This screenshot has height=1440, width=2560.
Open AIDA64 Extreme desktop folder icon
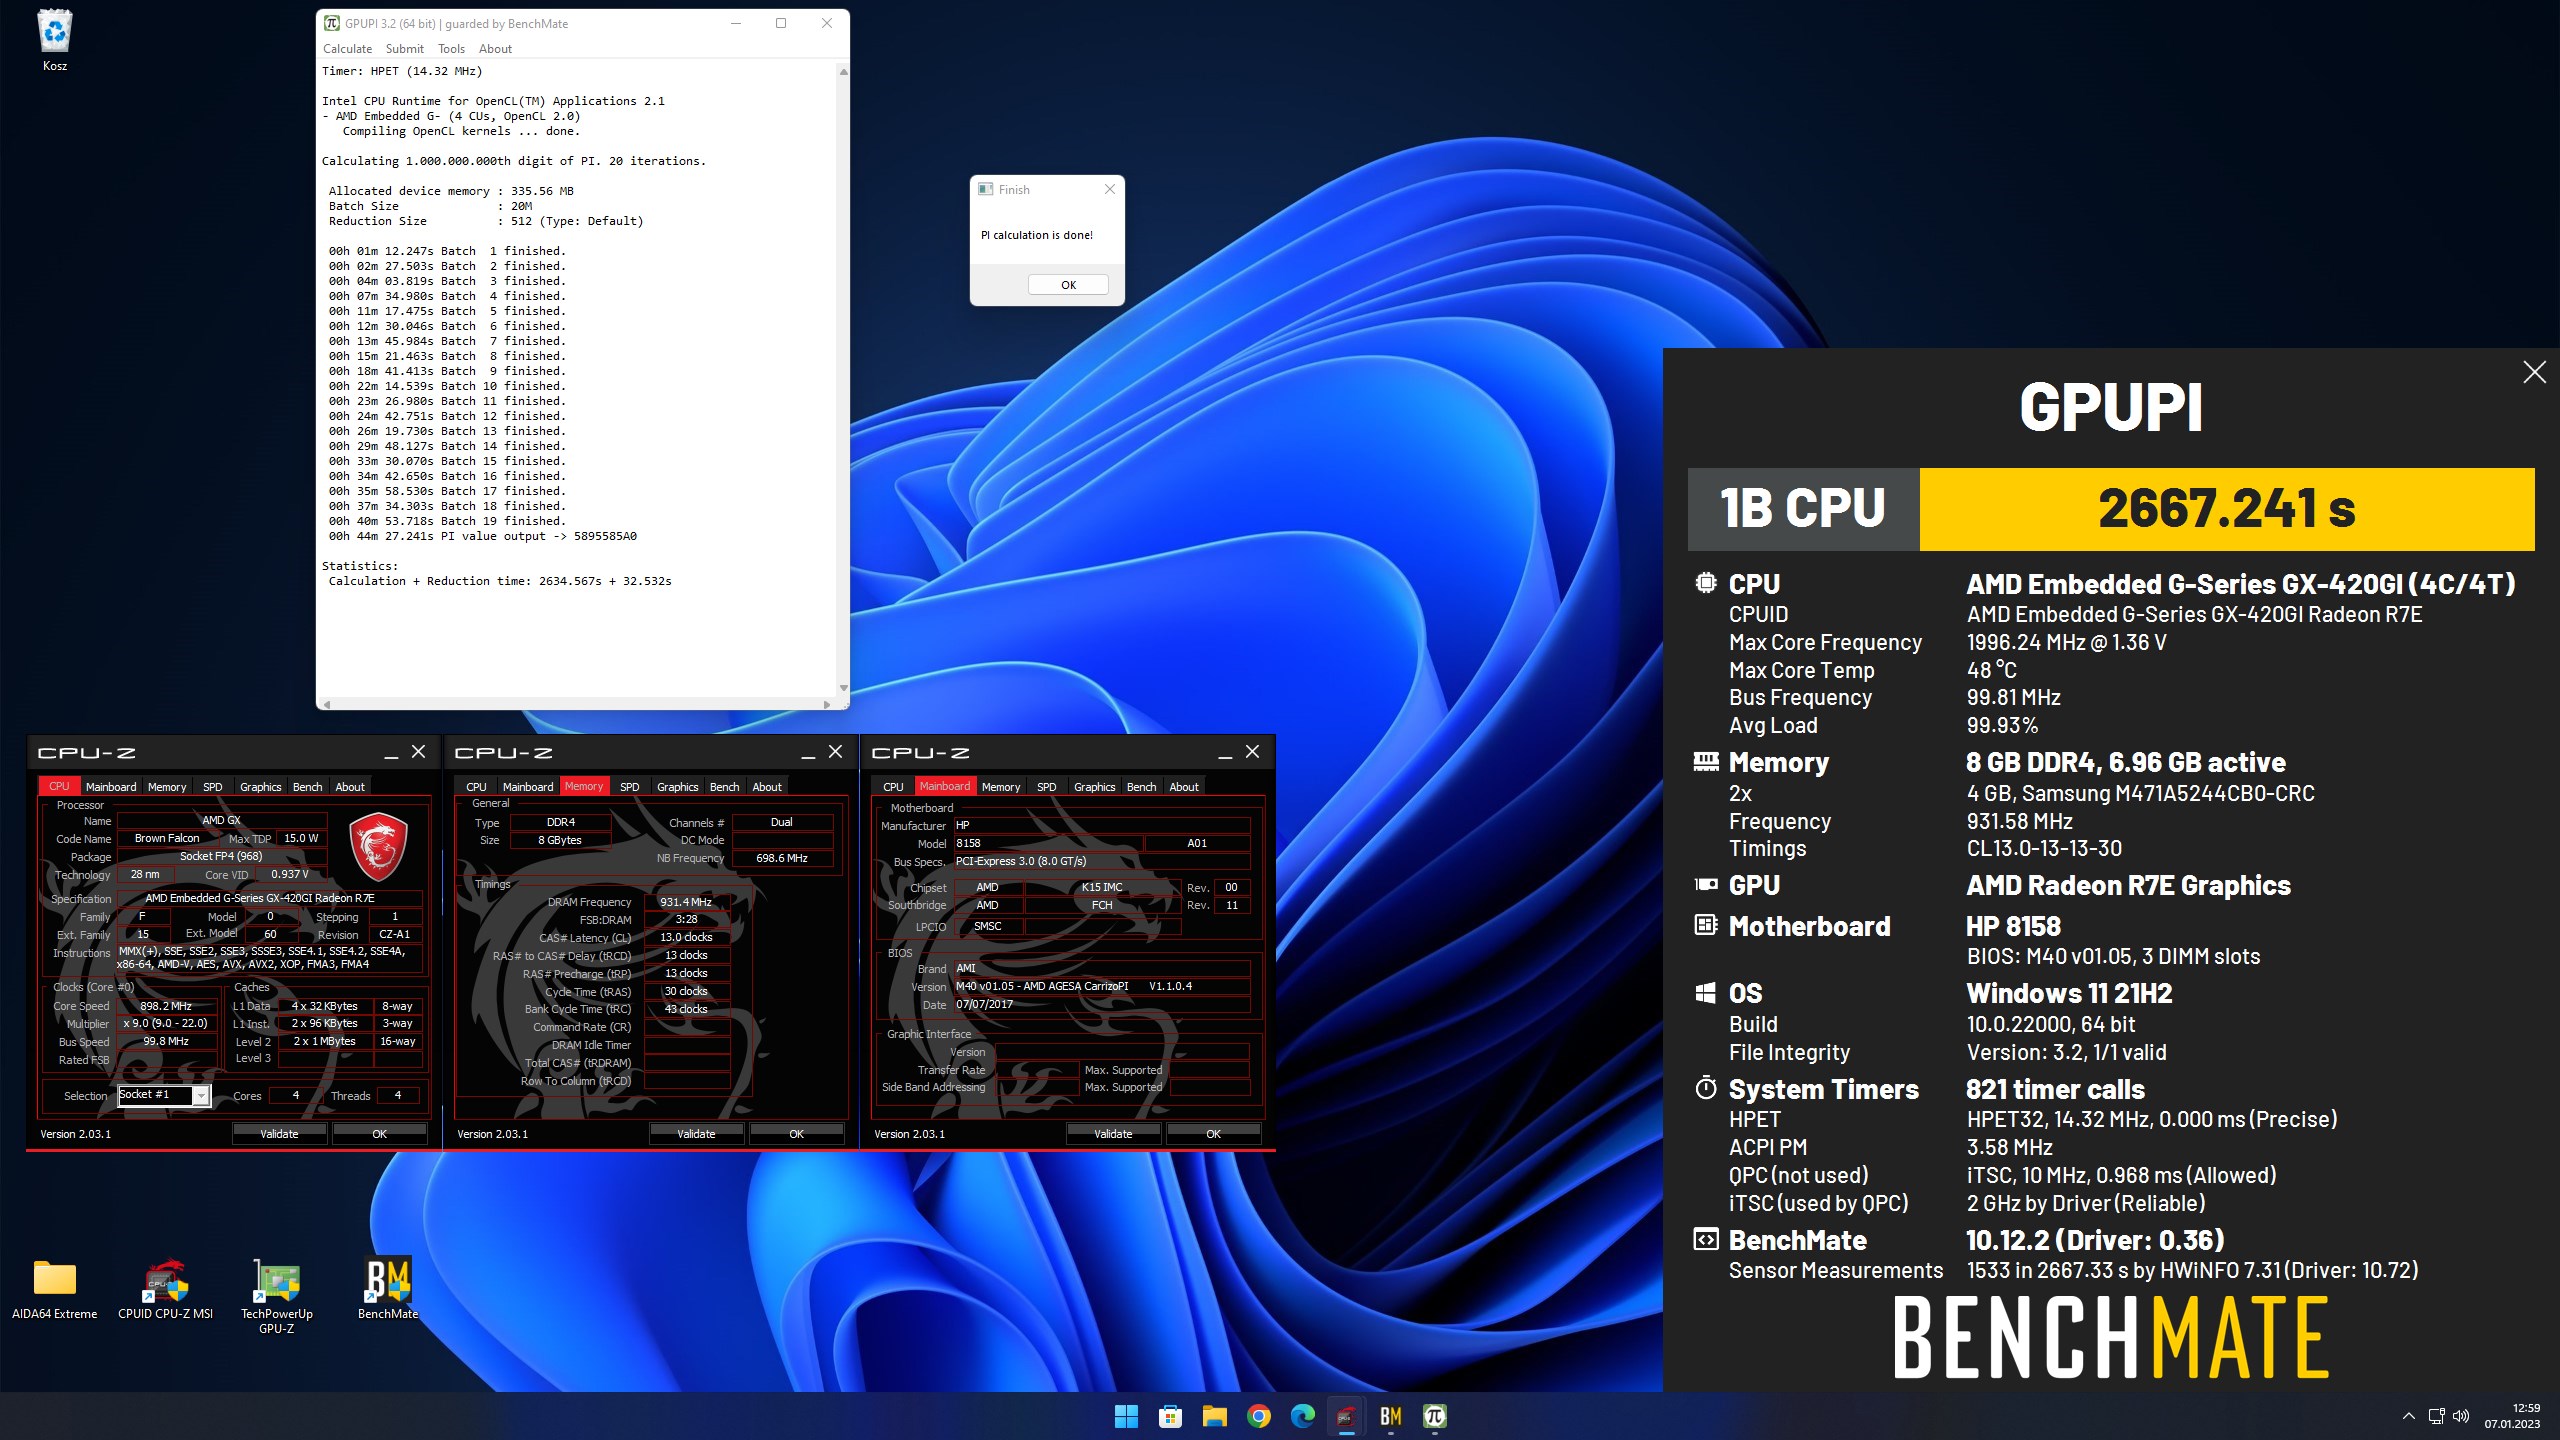point(55,1288)
